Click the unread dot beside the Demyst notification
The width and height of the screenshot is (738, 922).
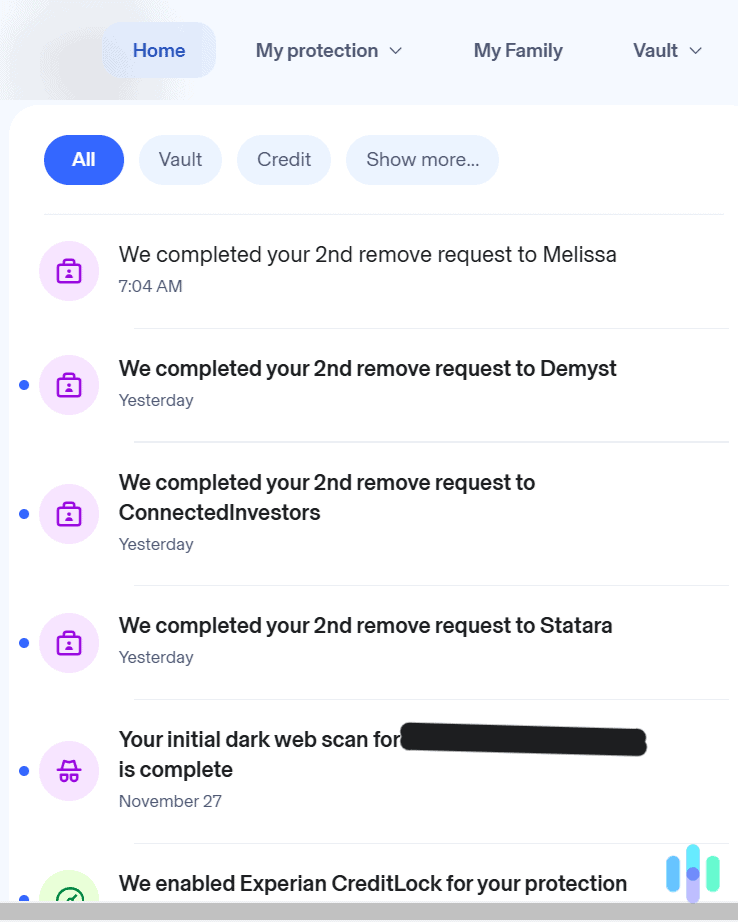click(23, 385)
